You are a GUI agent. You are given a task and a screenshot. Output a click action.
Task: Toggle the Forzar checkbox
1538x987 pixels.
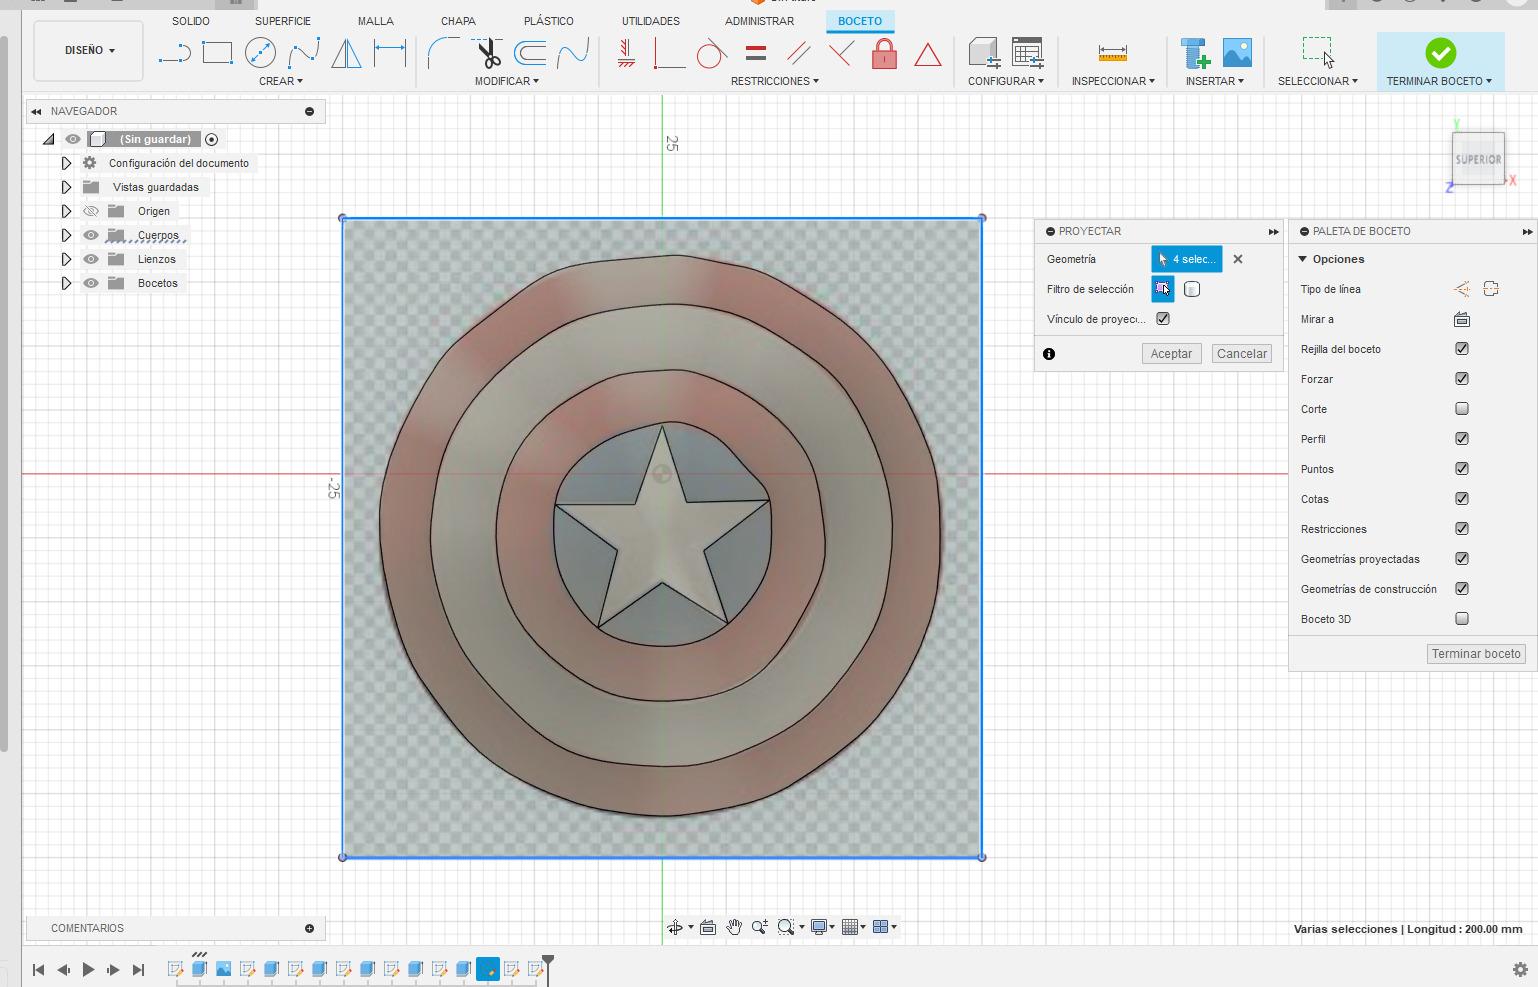click(1462, 379)
